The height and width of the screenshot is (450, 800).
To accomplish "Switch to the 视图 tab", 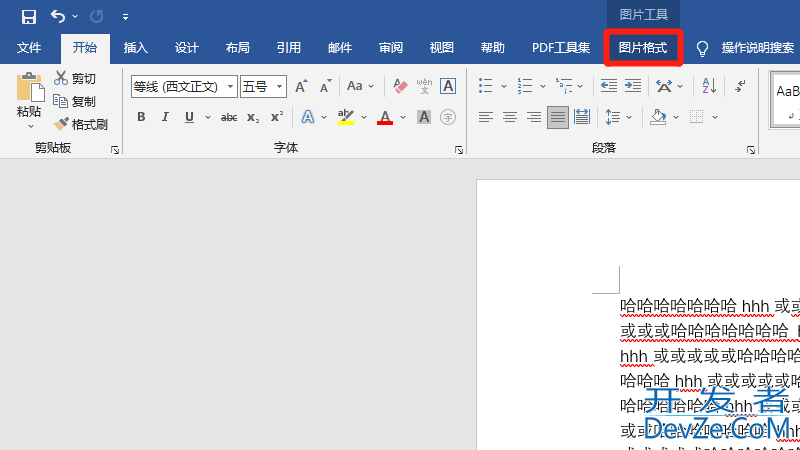I will click(442, 48).
